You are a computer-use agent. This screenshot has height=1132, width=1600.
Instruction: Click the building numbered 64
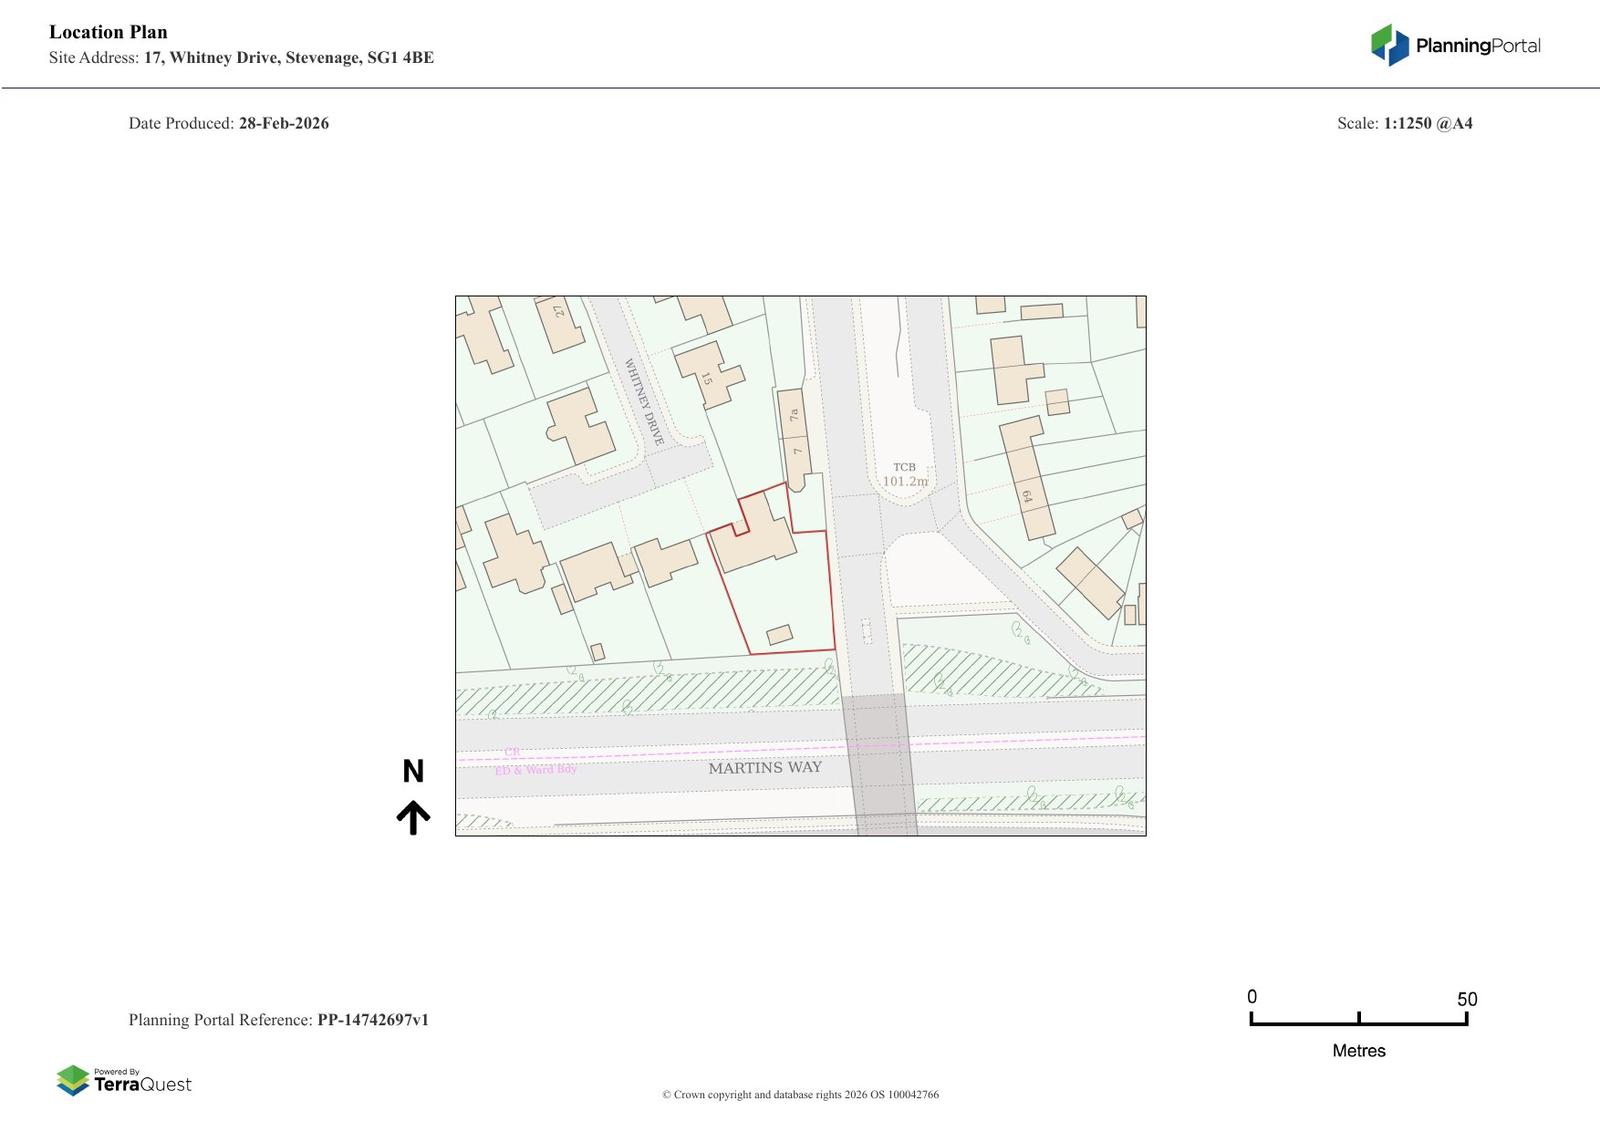(x=1026, y=477)
